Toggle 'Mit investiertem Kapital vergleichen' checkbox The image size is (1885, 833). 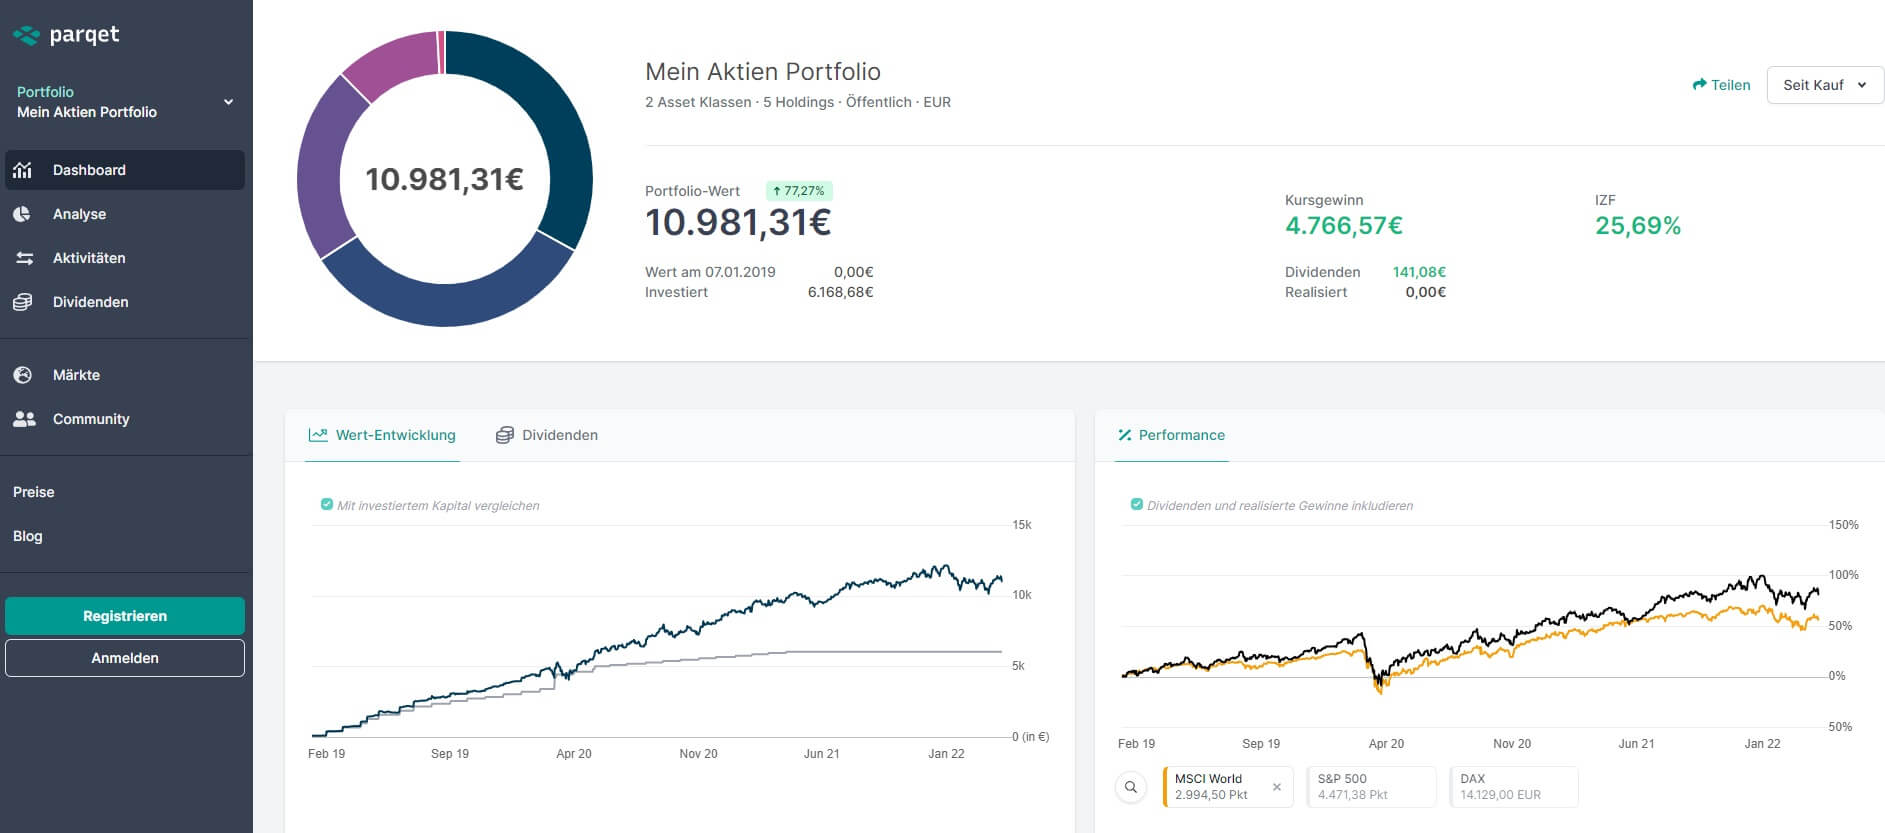(x=326, y=505)
